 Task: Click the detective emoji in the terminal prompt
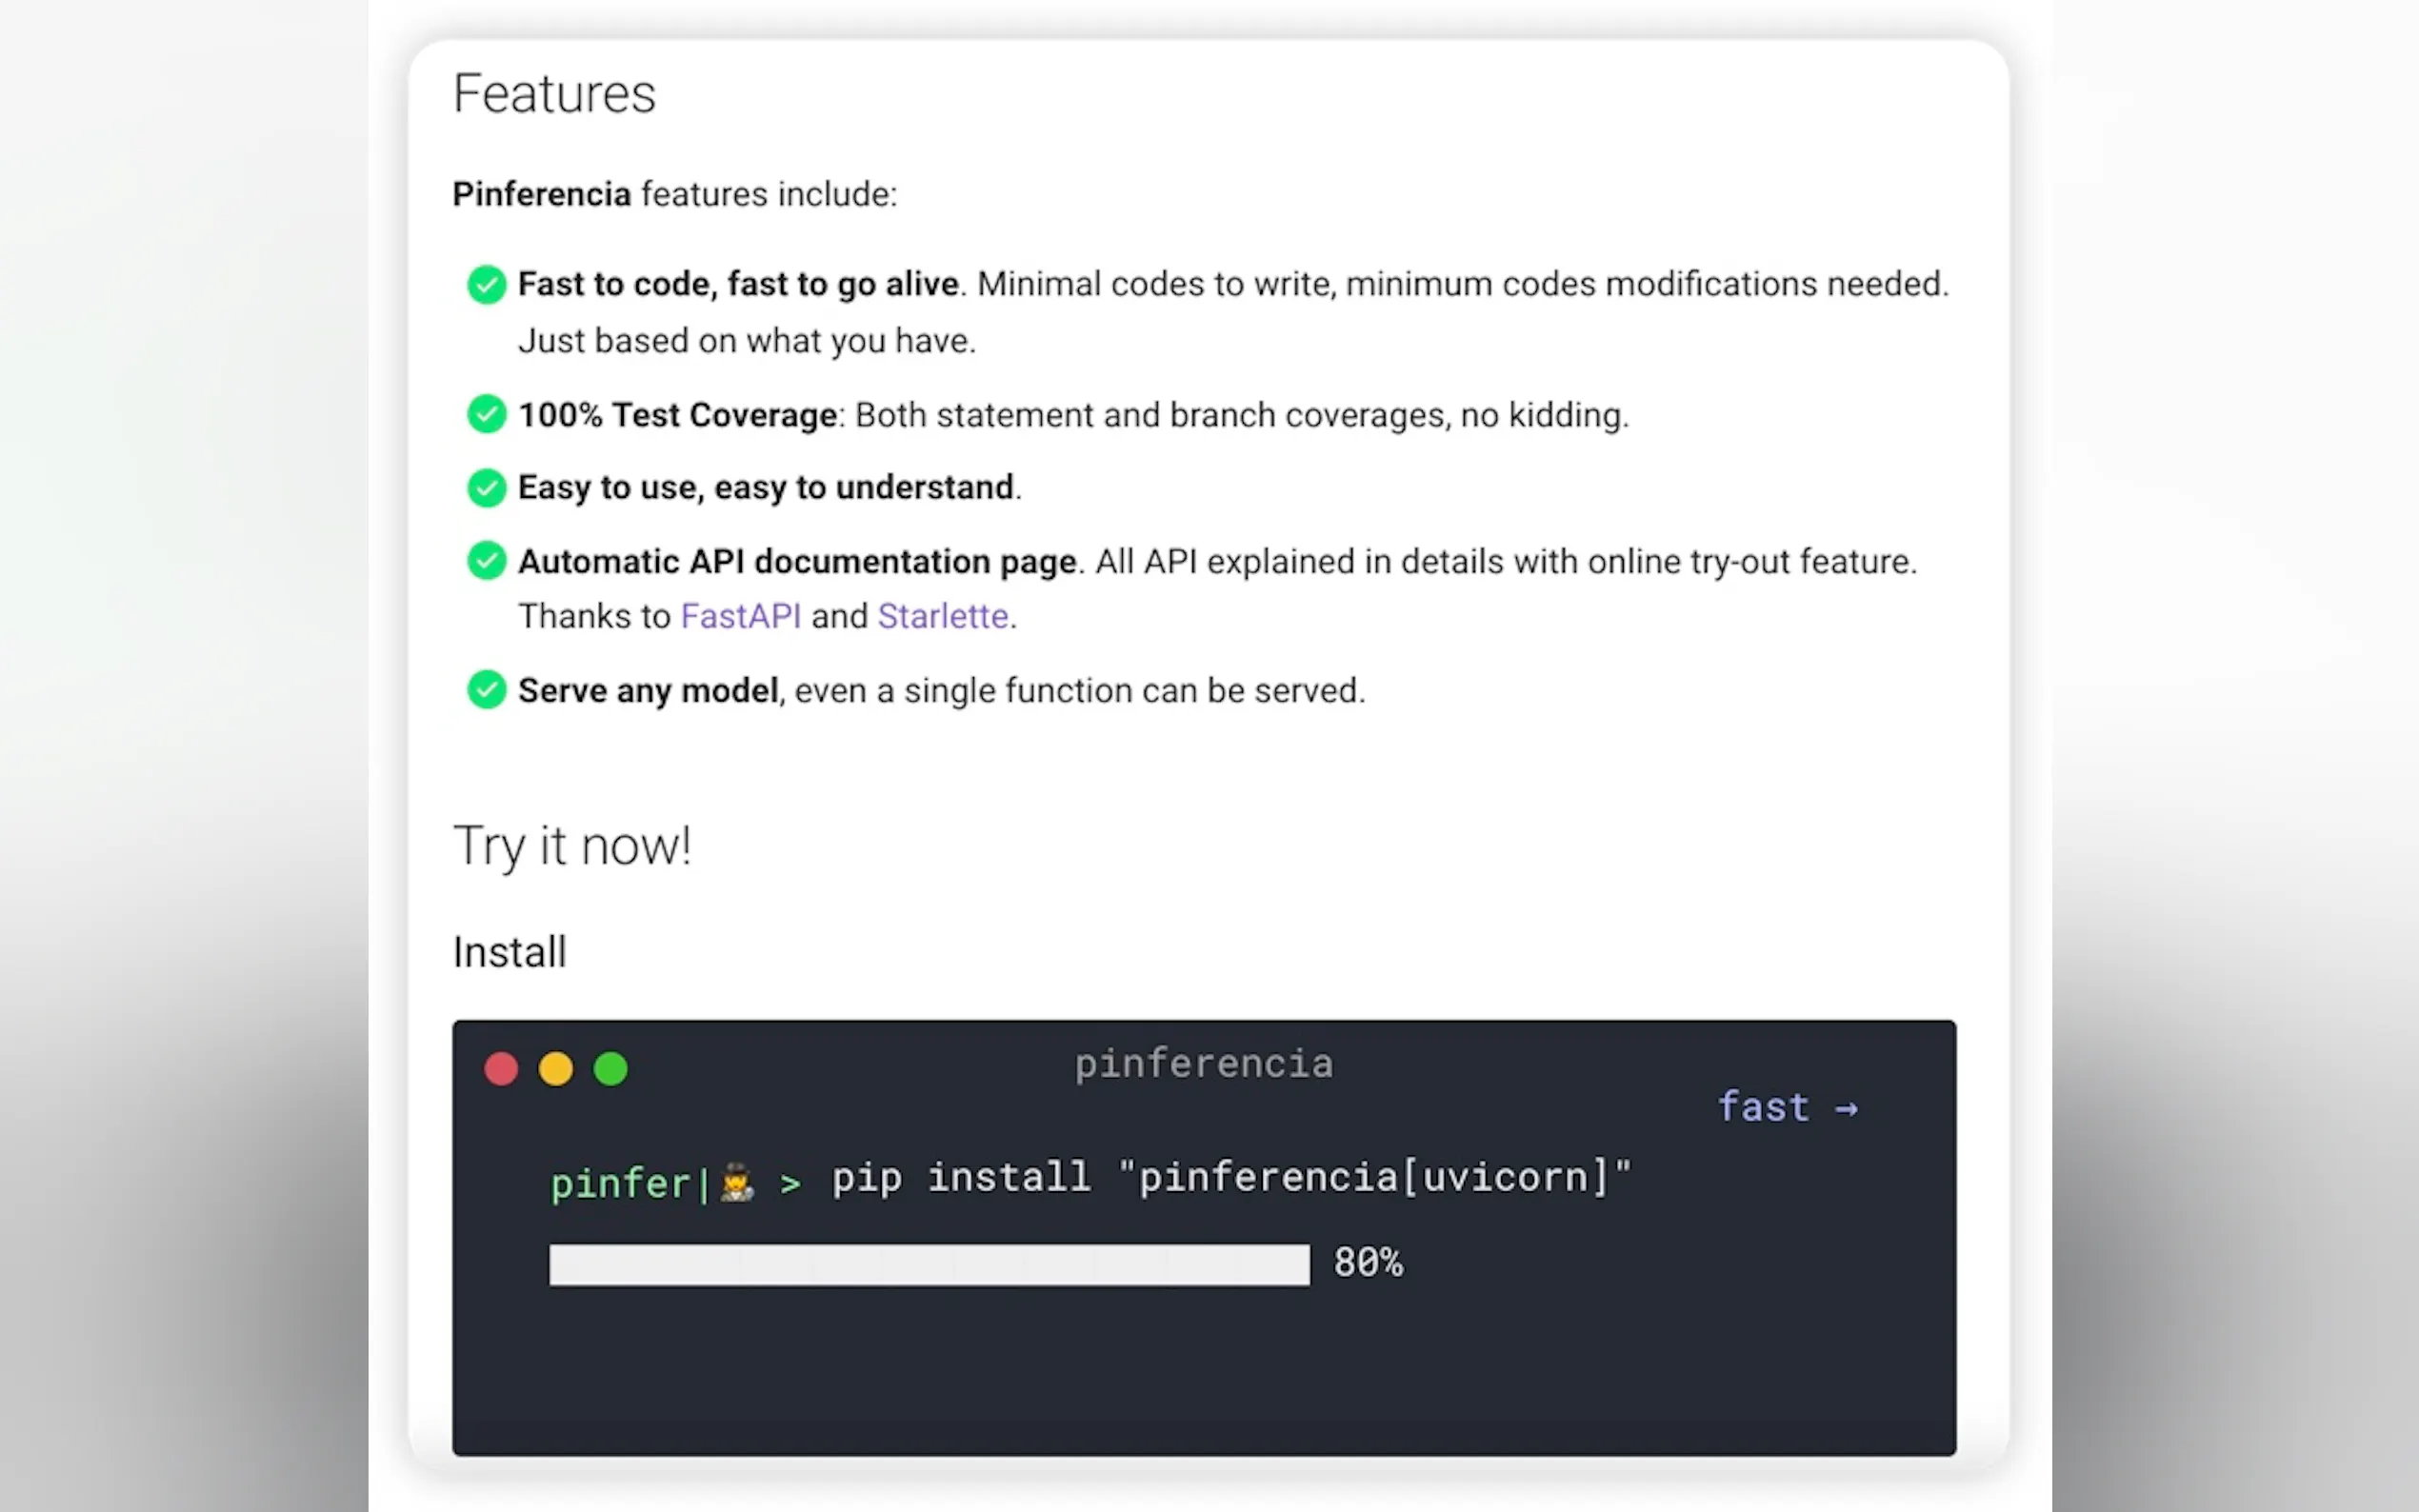tap(737, 1182)
